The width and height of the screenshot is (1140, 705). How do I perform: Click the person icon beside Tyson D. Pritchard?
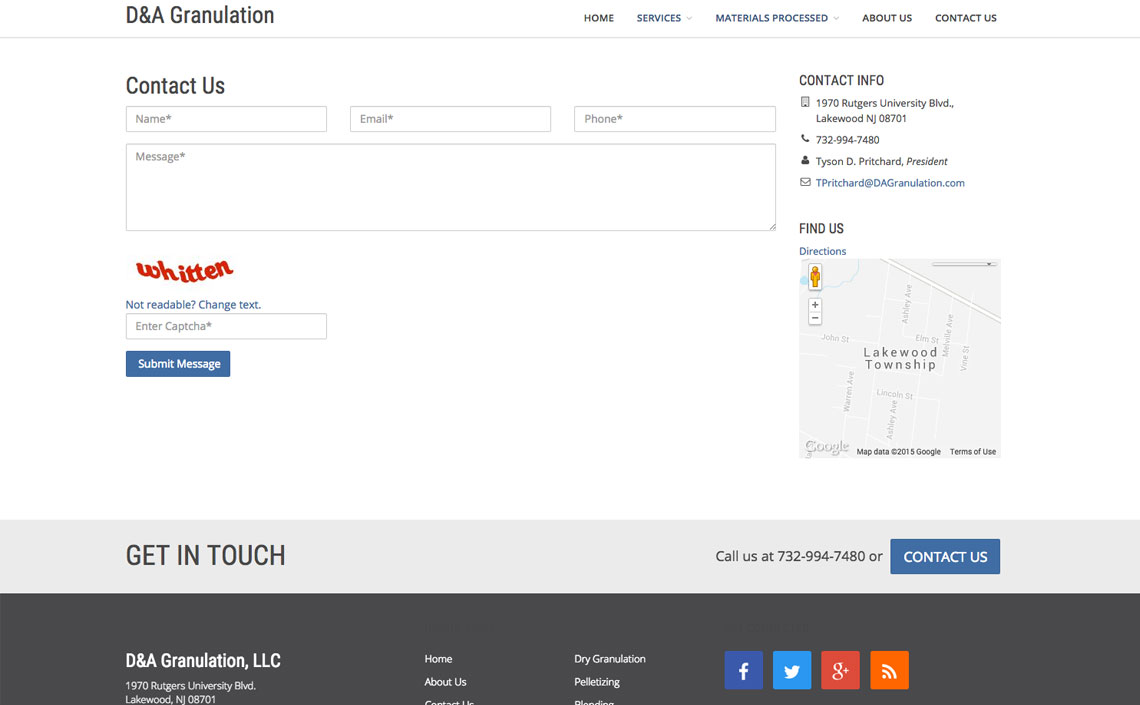tap(805, 160)
